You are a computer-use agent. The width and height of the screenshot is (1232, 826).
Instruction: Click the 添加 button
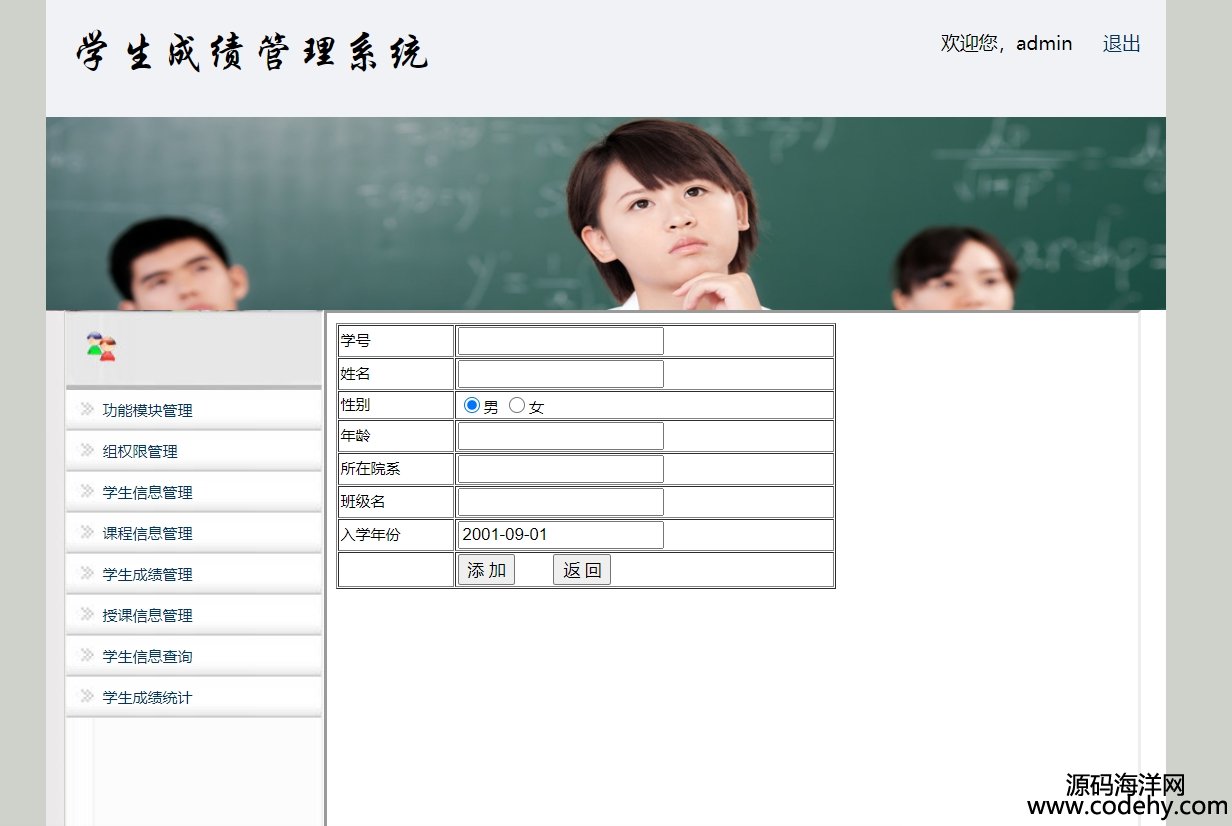click(x=486, y=570)
